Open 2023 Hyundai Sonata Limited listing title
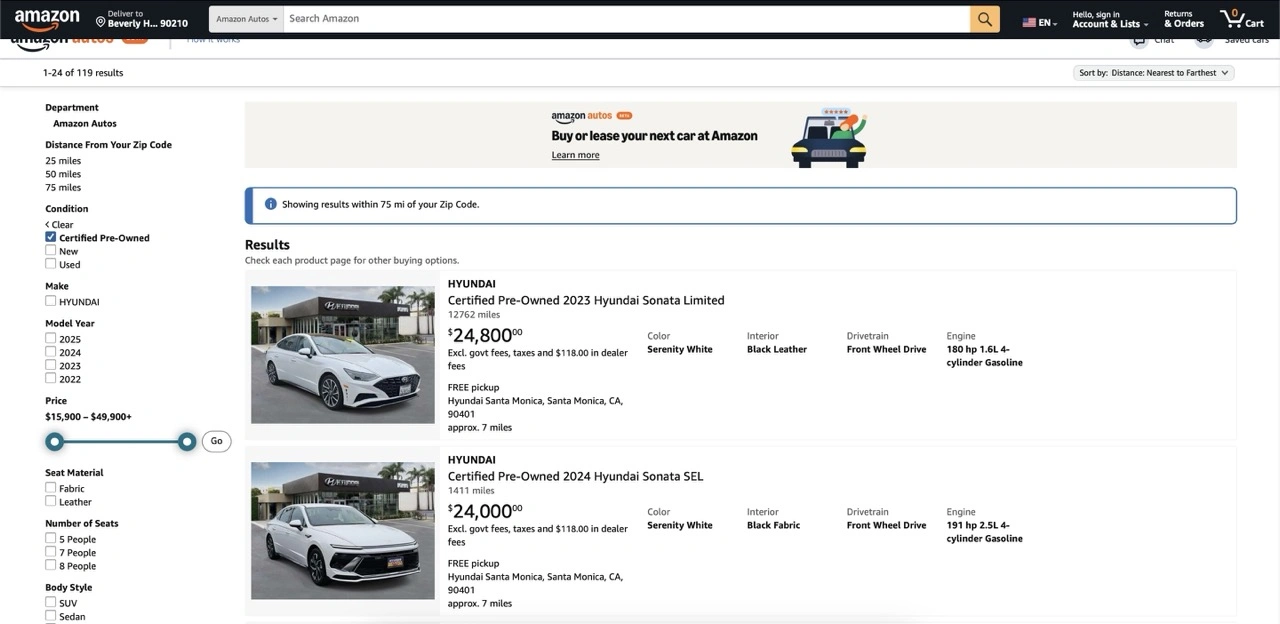The image size is (1280, 624). point(586,300)
